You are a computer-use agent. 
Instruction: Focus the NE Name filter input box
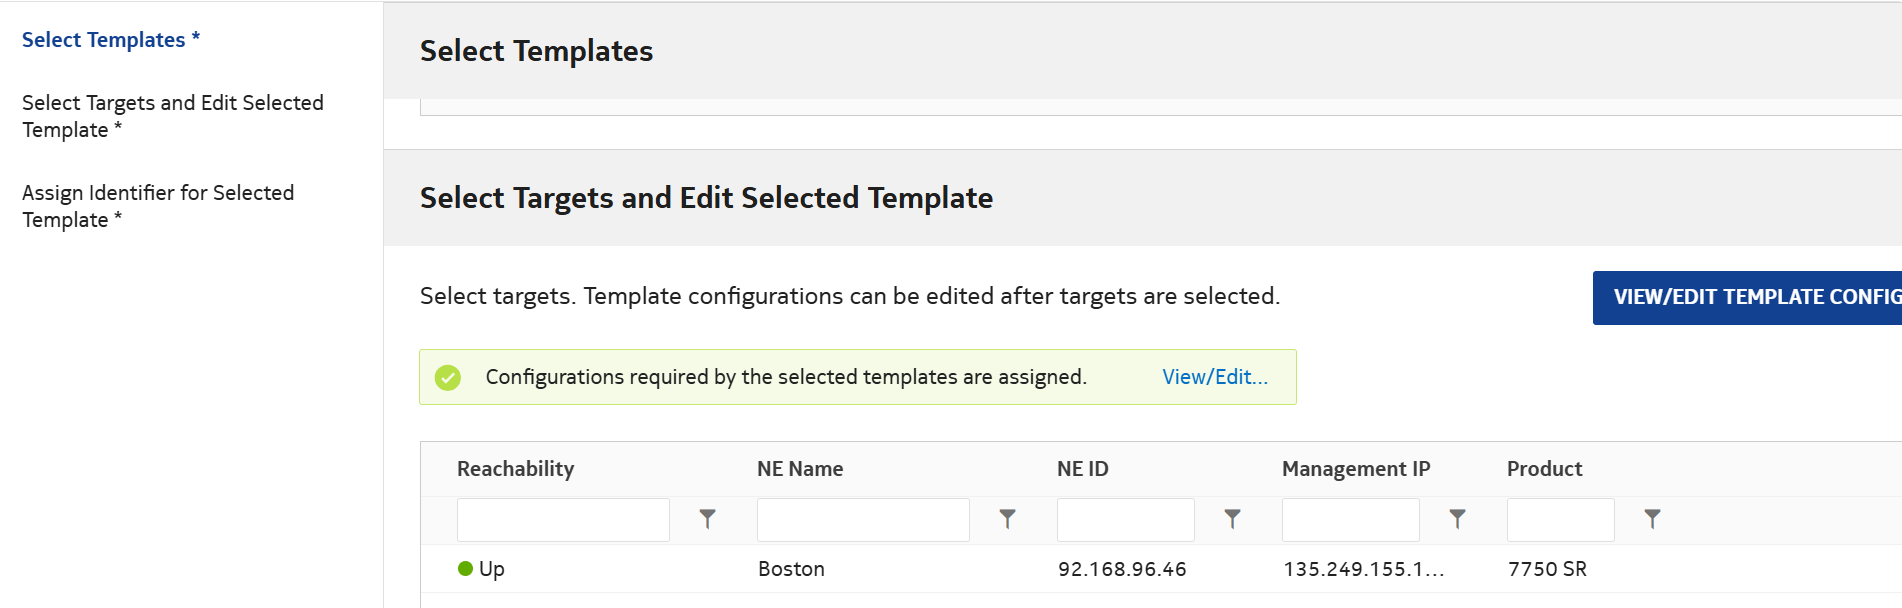[863, 520]
